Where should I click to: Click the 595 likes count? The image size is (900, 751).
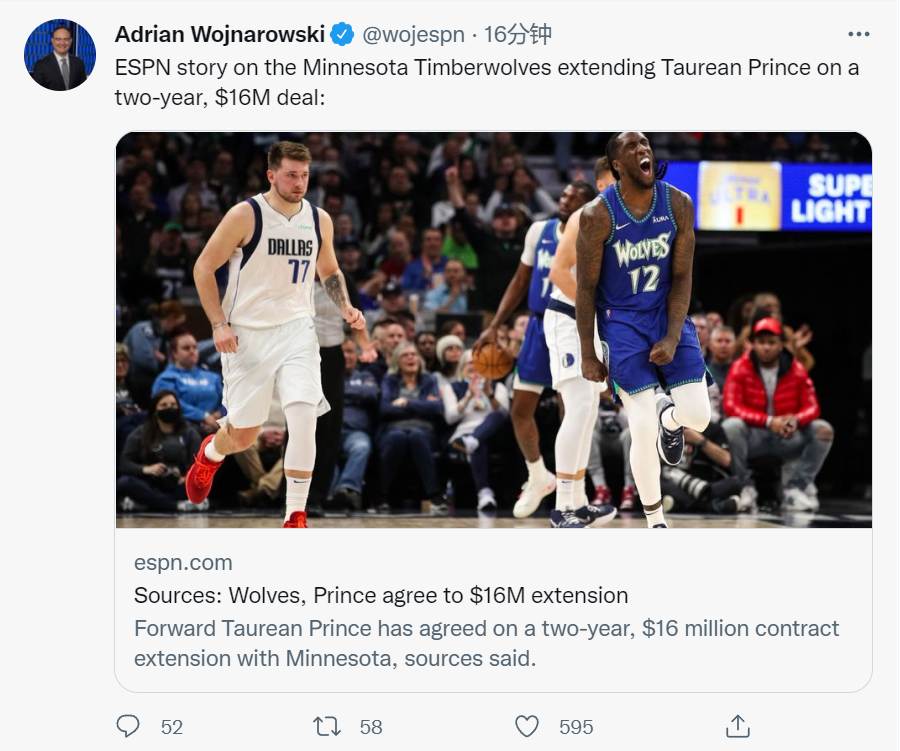[x=576, y=727]
